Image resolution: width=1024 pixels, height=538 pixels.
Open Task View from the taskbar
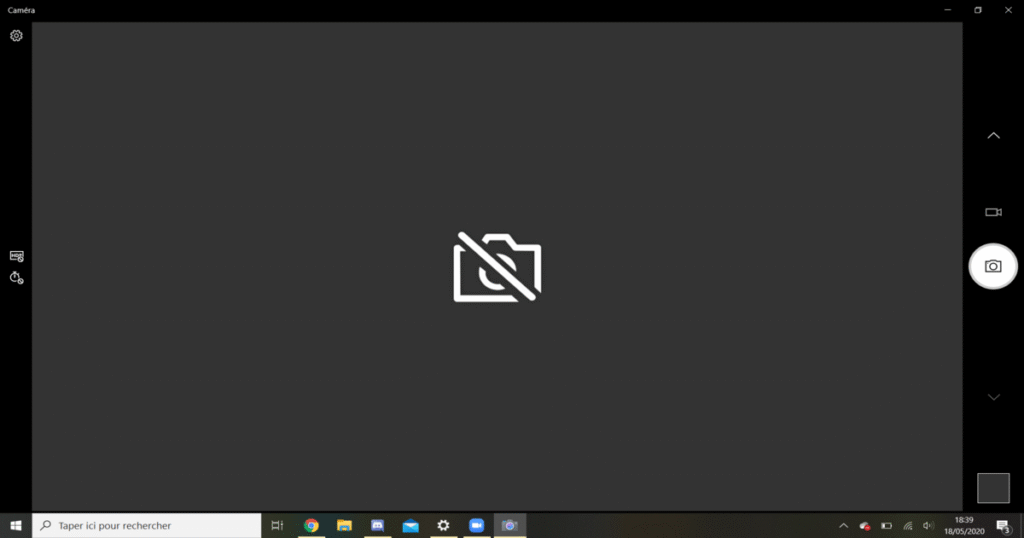pos(278,525)
